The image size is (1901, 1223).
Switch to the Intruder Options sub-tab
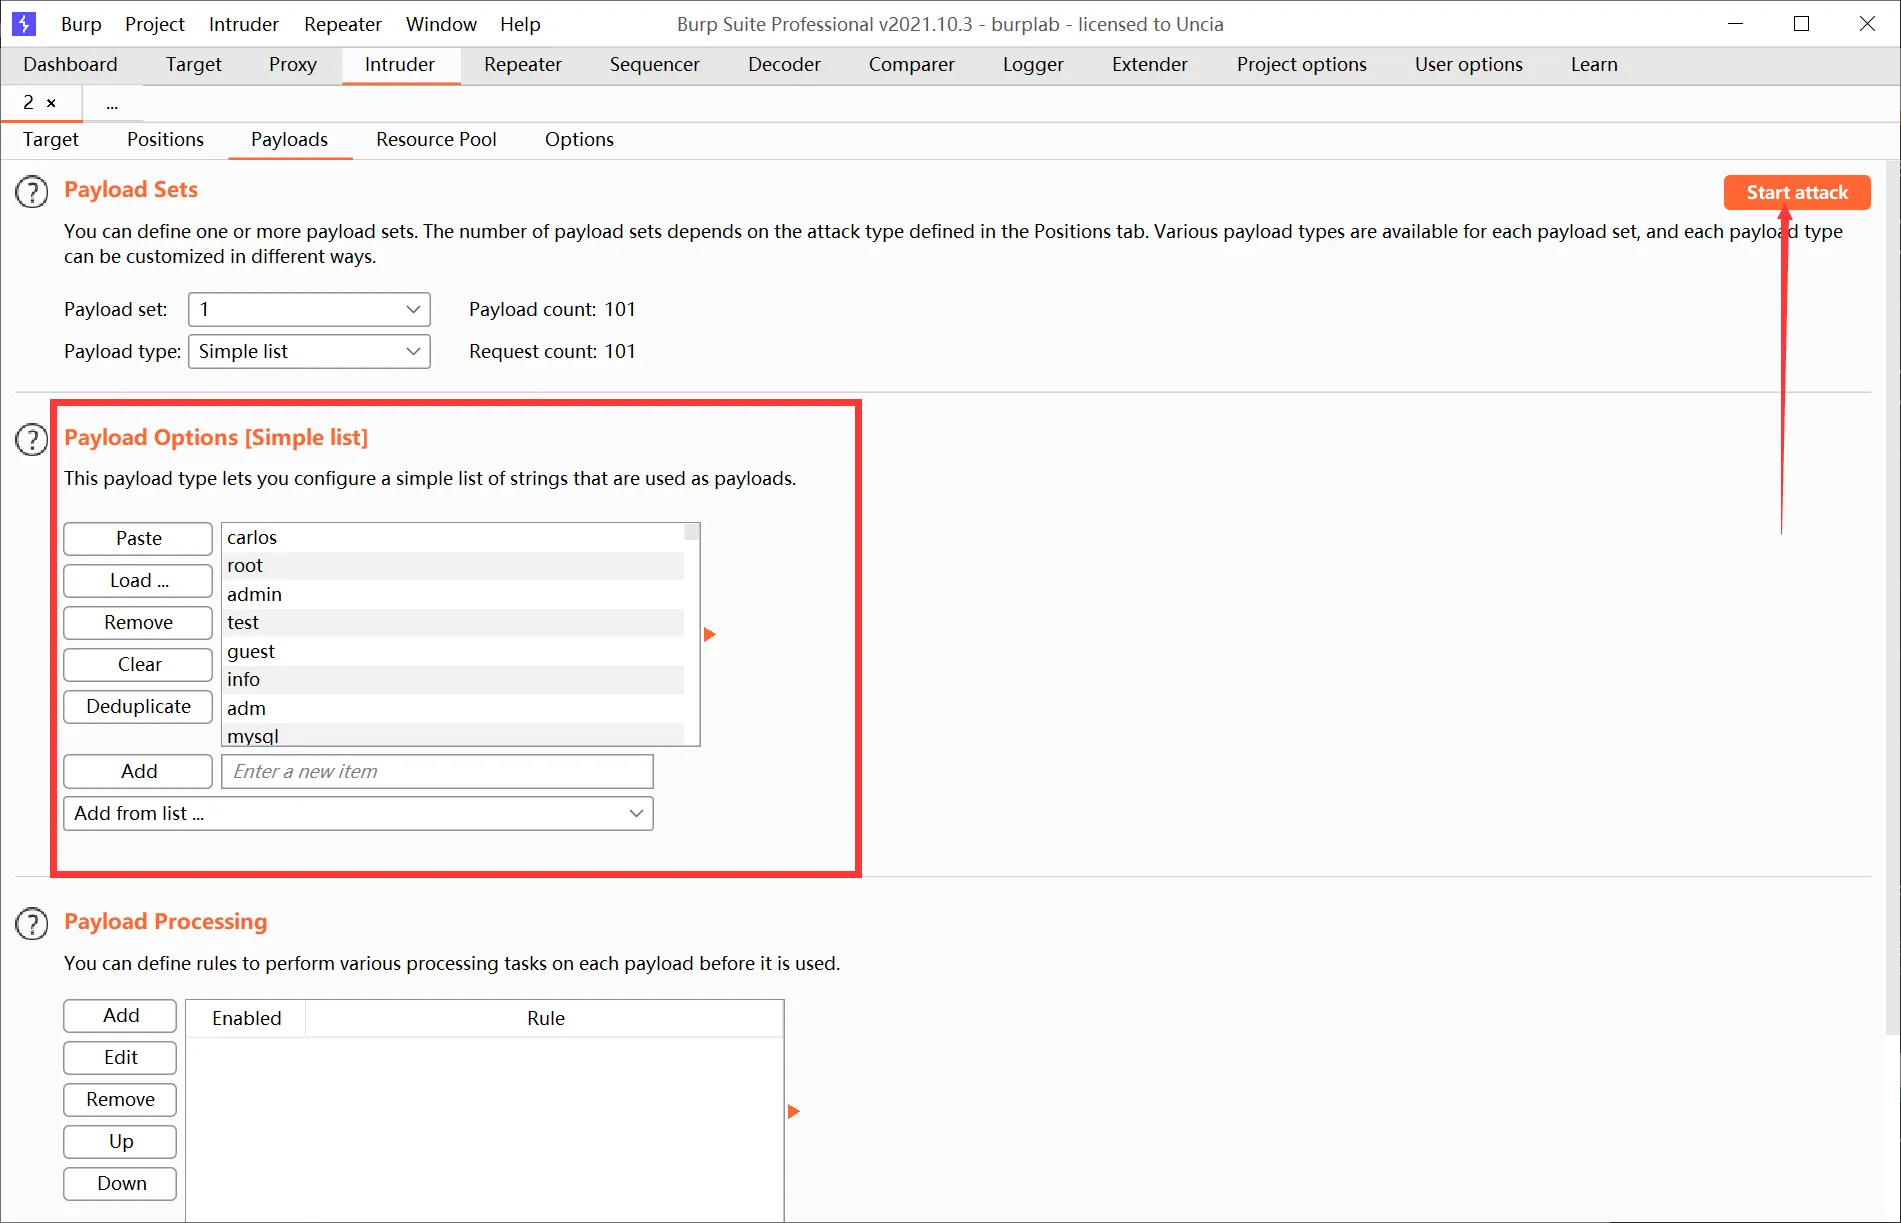click(x=580, y=140)
